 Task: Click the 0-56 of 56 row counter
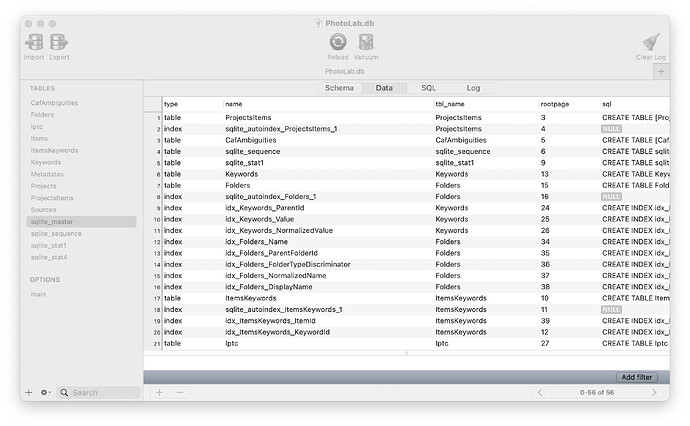[597, 392]
